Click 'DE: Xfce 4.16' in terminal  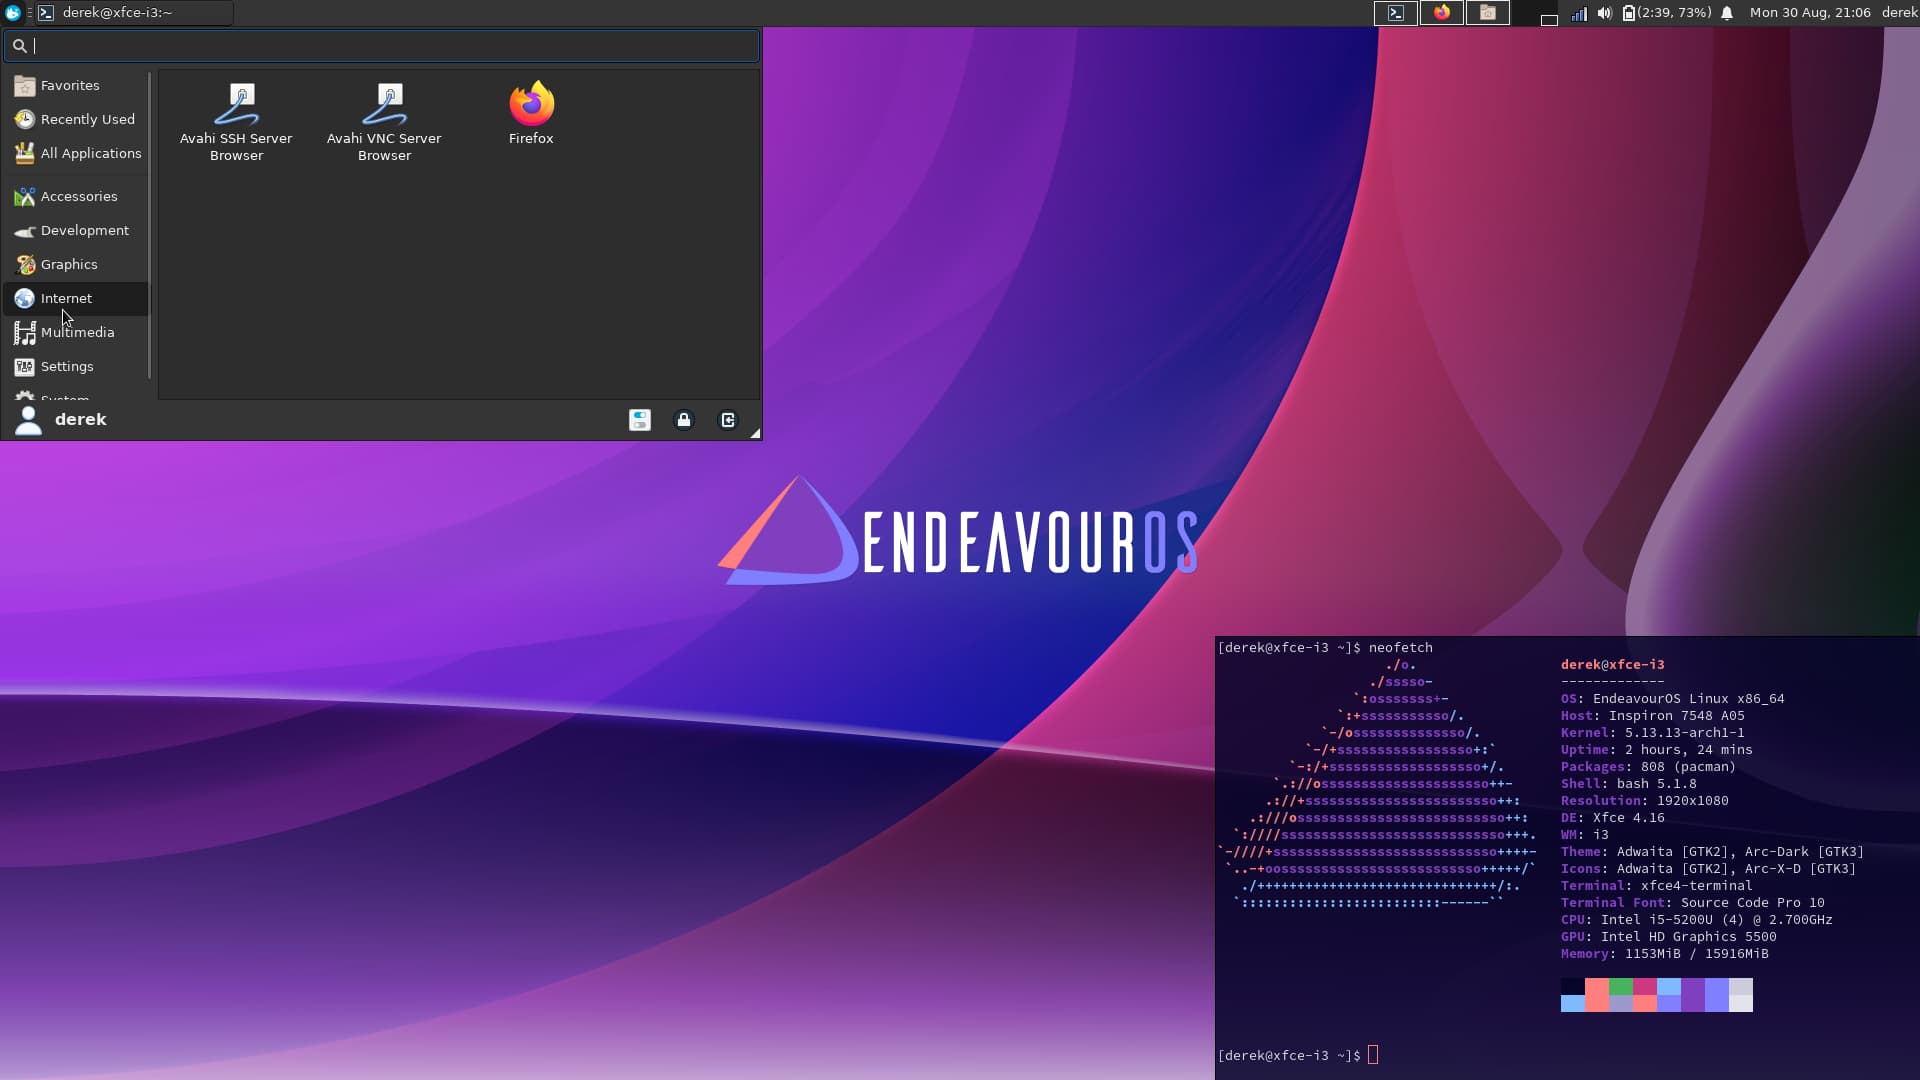[x=1612, y=818]
